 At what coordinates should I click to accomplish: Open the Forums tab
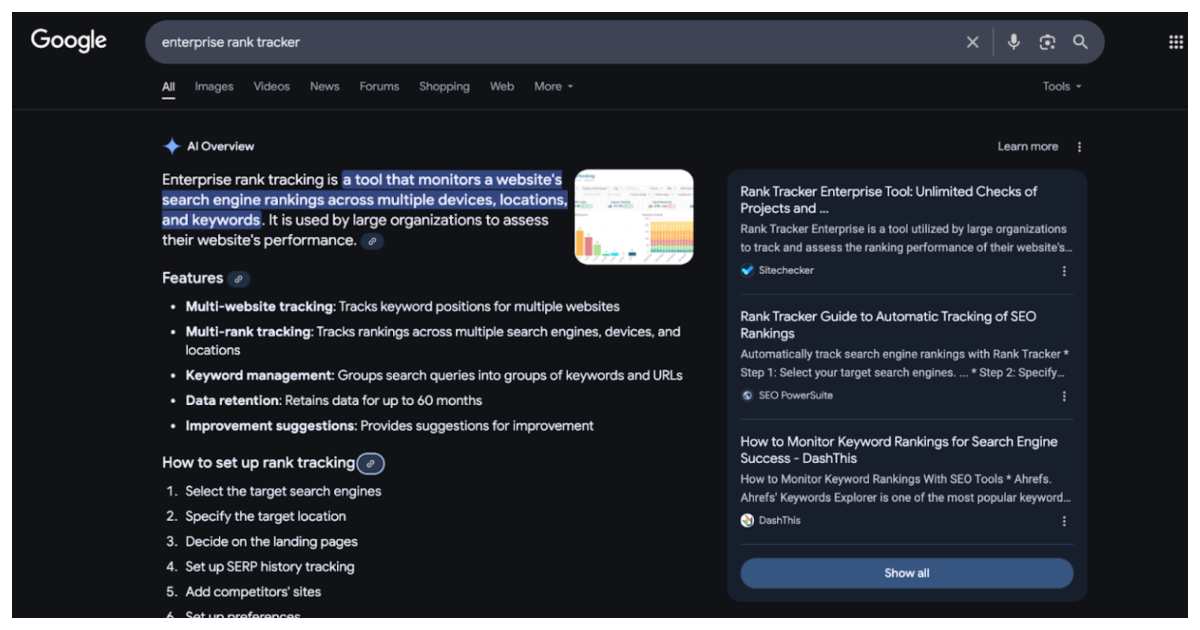[x=379, y=86]
